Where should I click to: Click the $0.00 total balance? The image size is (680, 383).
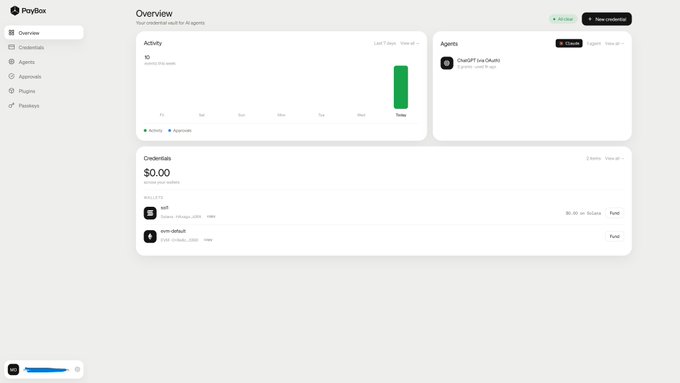click(x=157, y=173)
